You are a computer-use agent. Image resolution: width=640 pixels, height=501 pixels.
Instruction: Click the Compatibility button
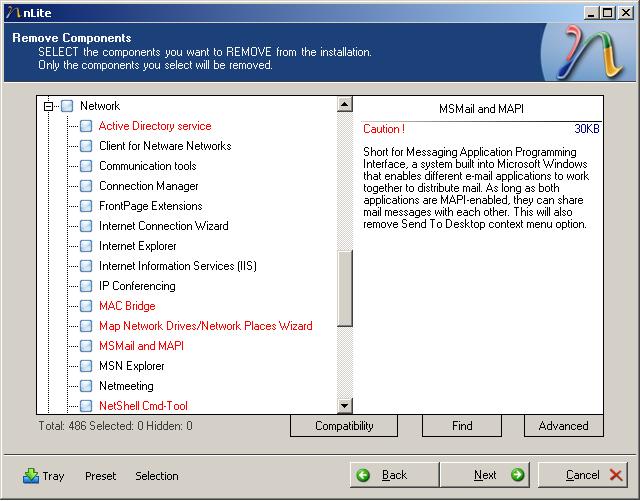tap(344, 426)
